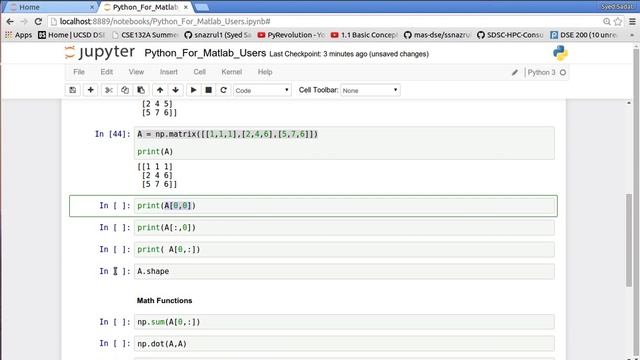Open the Cell menu
640x360 pixels.
[x=200, y=72]
